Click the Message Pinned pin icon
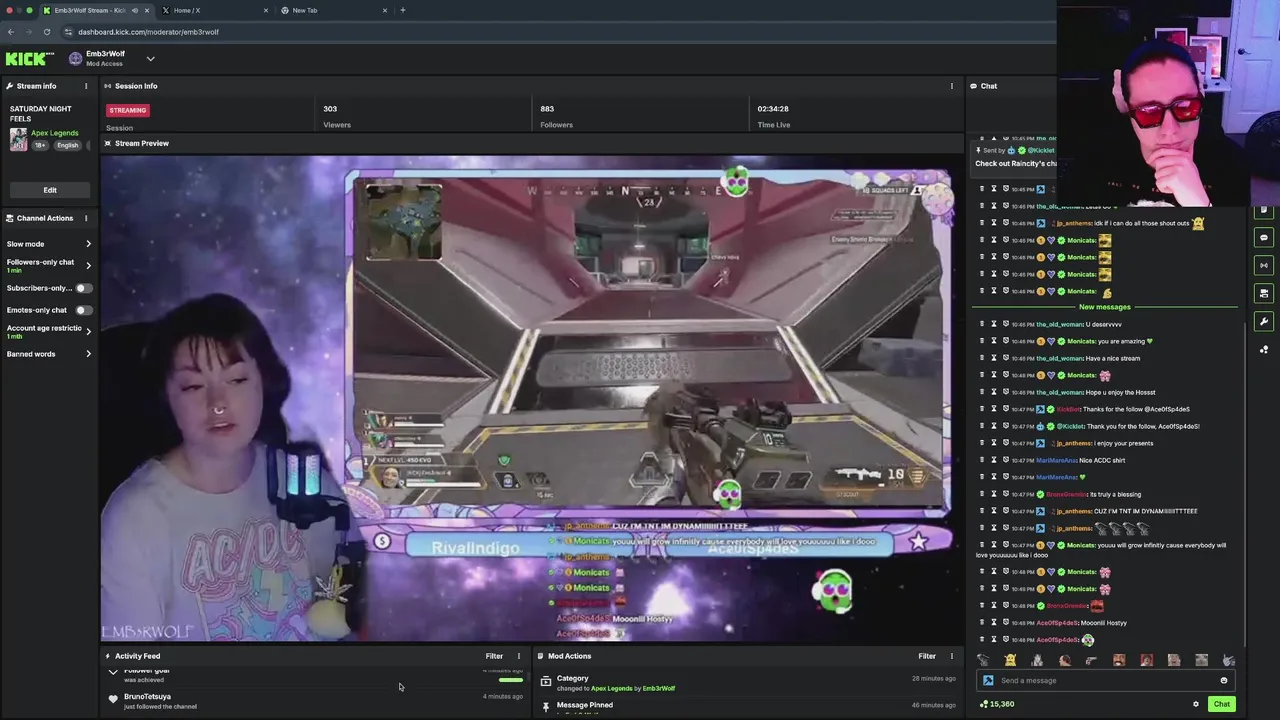The width and height of the screenshot is (1280, 720). click(546, 706)
